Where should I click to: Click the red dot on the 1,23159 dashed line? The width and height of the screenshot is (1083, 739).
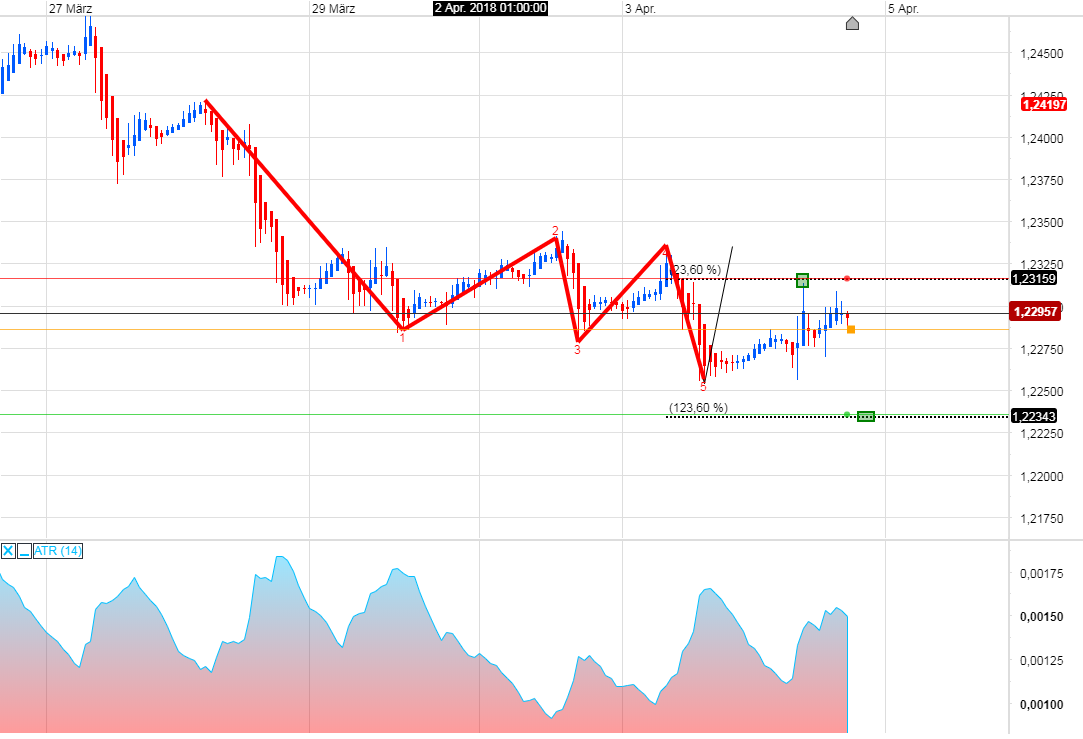(x=847, y=279)
